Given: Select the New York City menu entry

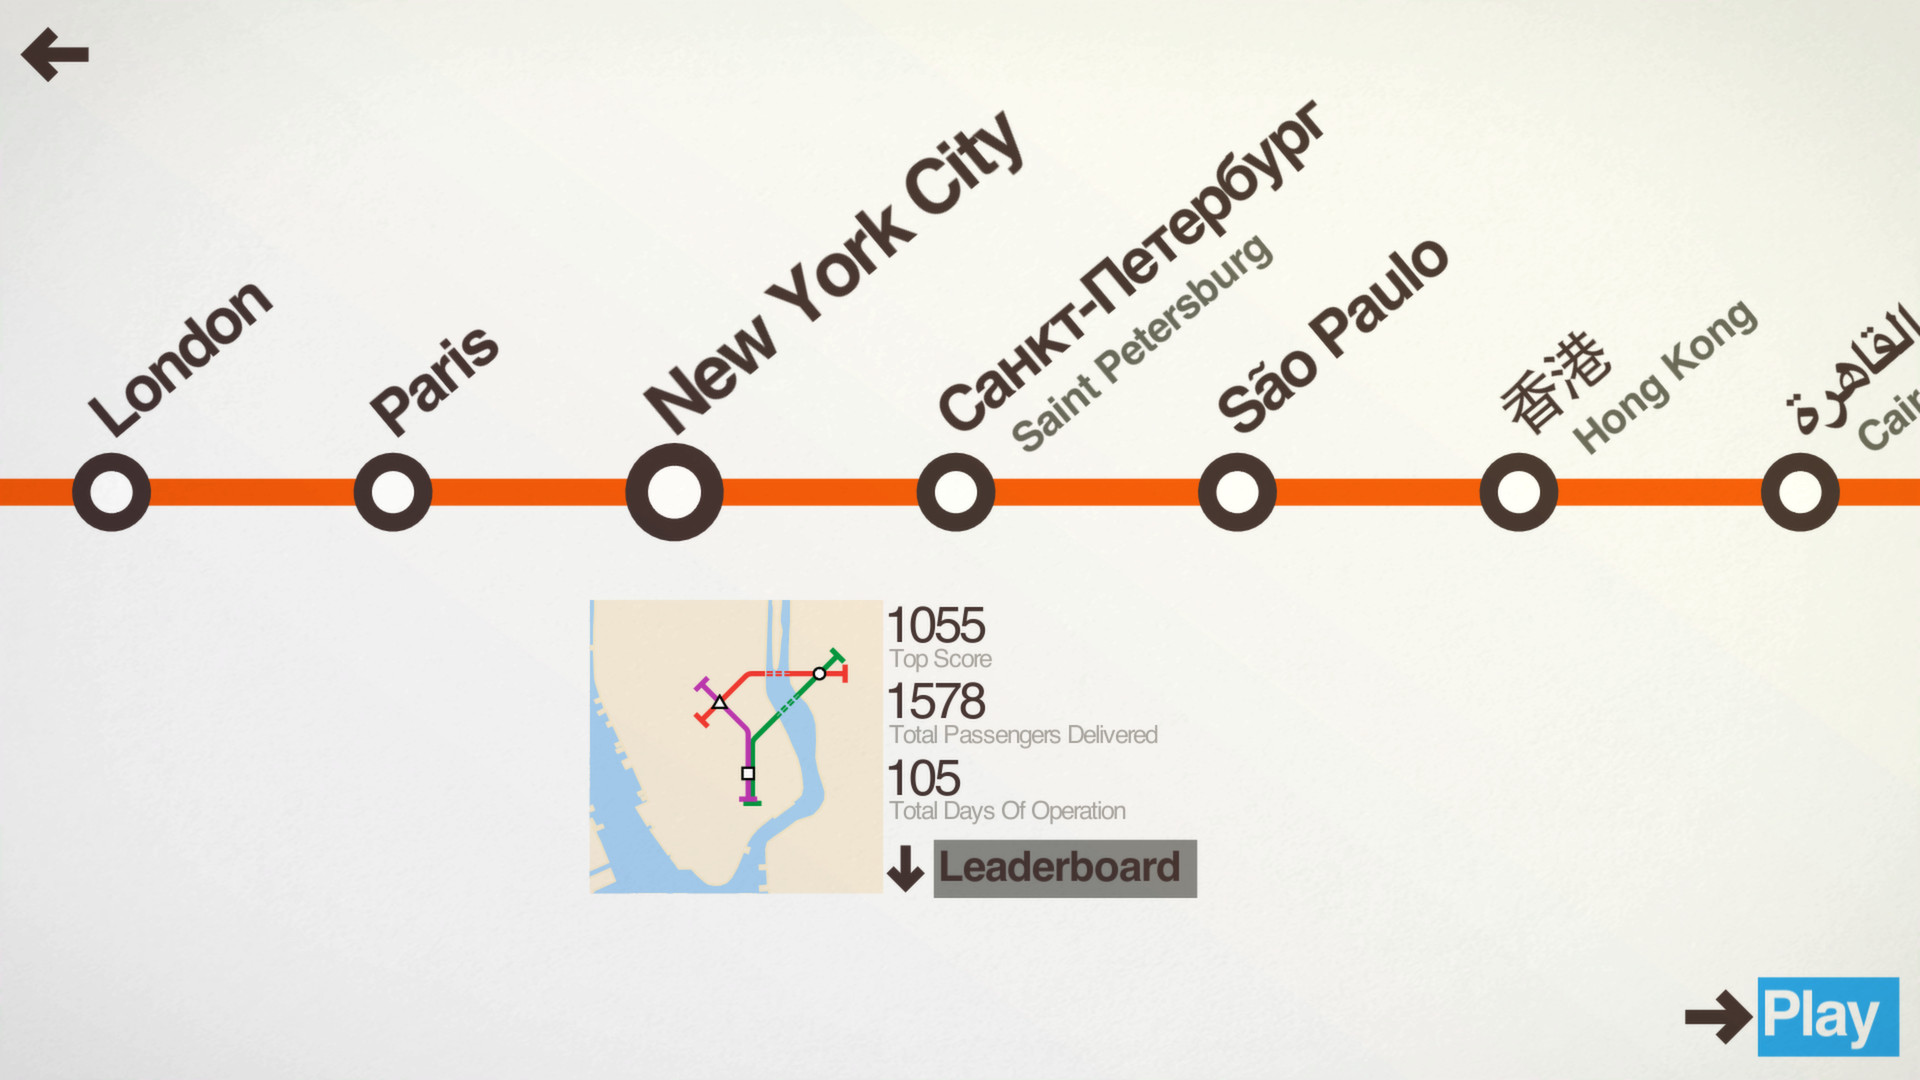Looking at the screenshot, I should click(x=674, y=491).
